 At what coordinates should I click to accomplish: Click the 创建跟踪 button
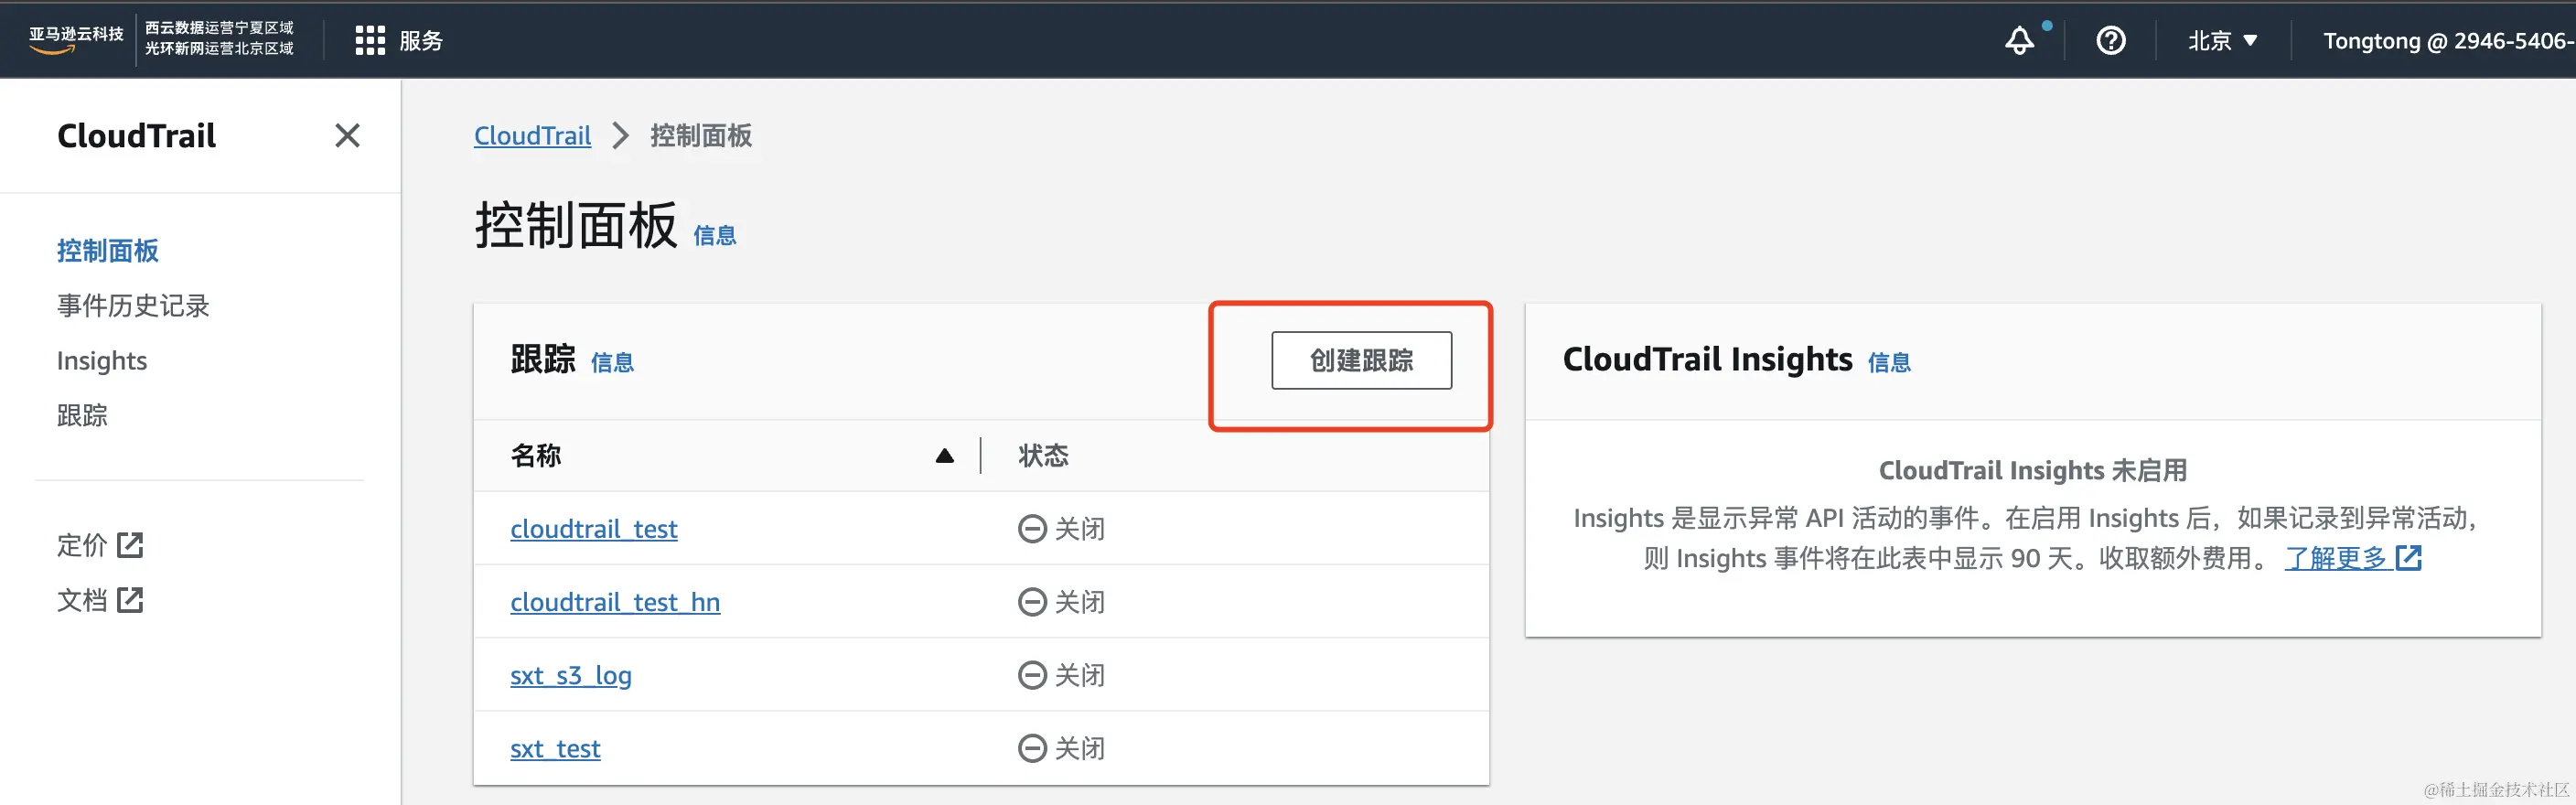1361,360
